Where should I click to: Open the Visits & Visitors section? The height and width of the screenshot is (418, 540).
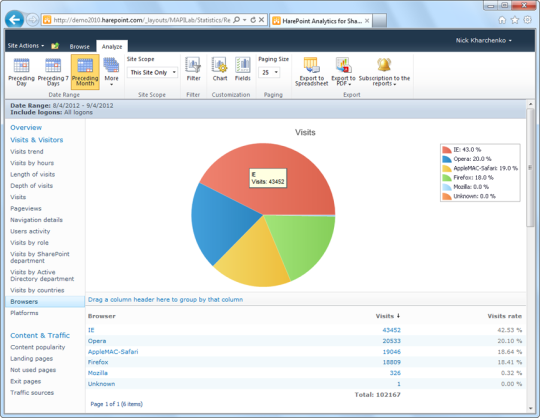tap(37, 140)
